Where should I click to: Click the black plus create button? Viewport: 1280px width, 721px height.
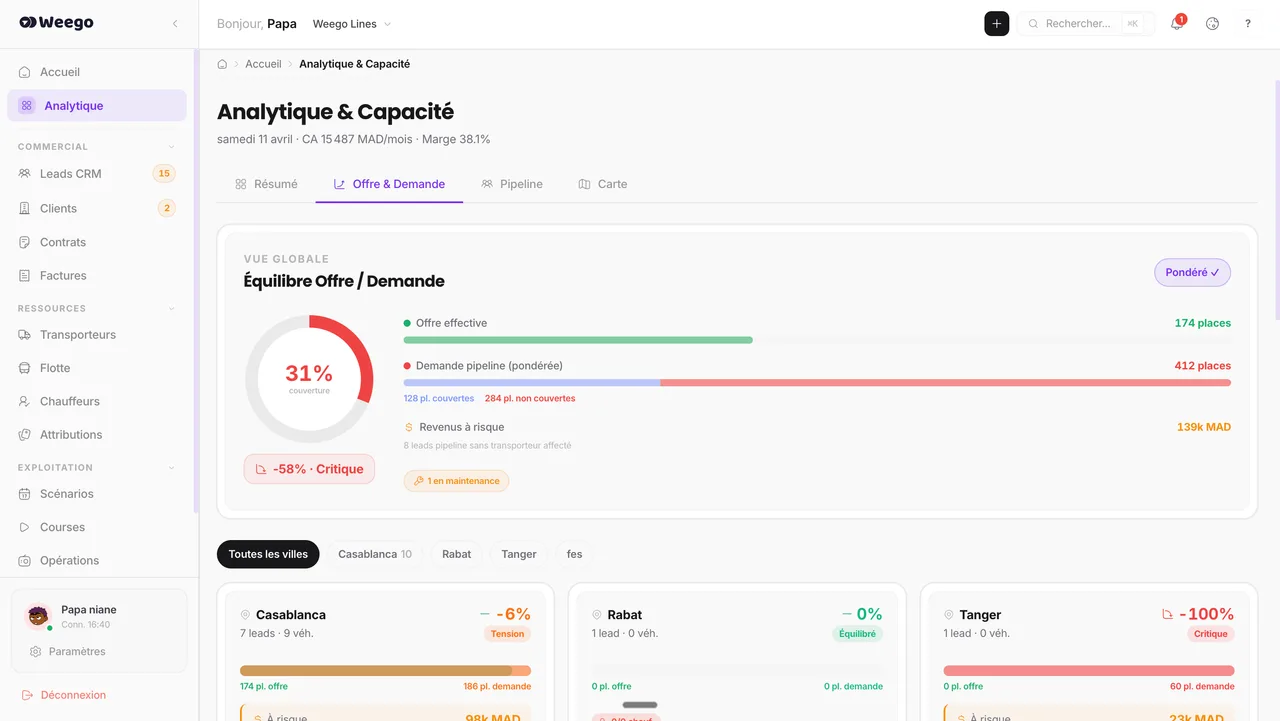(x=996, y=24)
